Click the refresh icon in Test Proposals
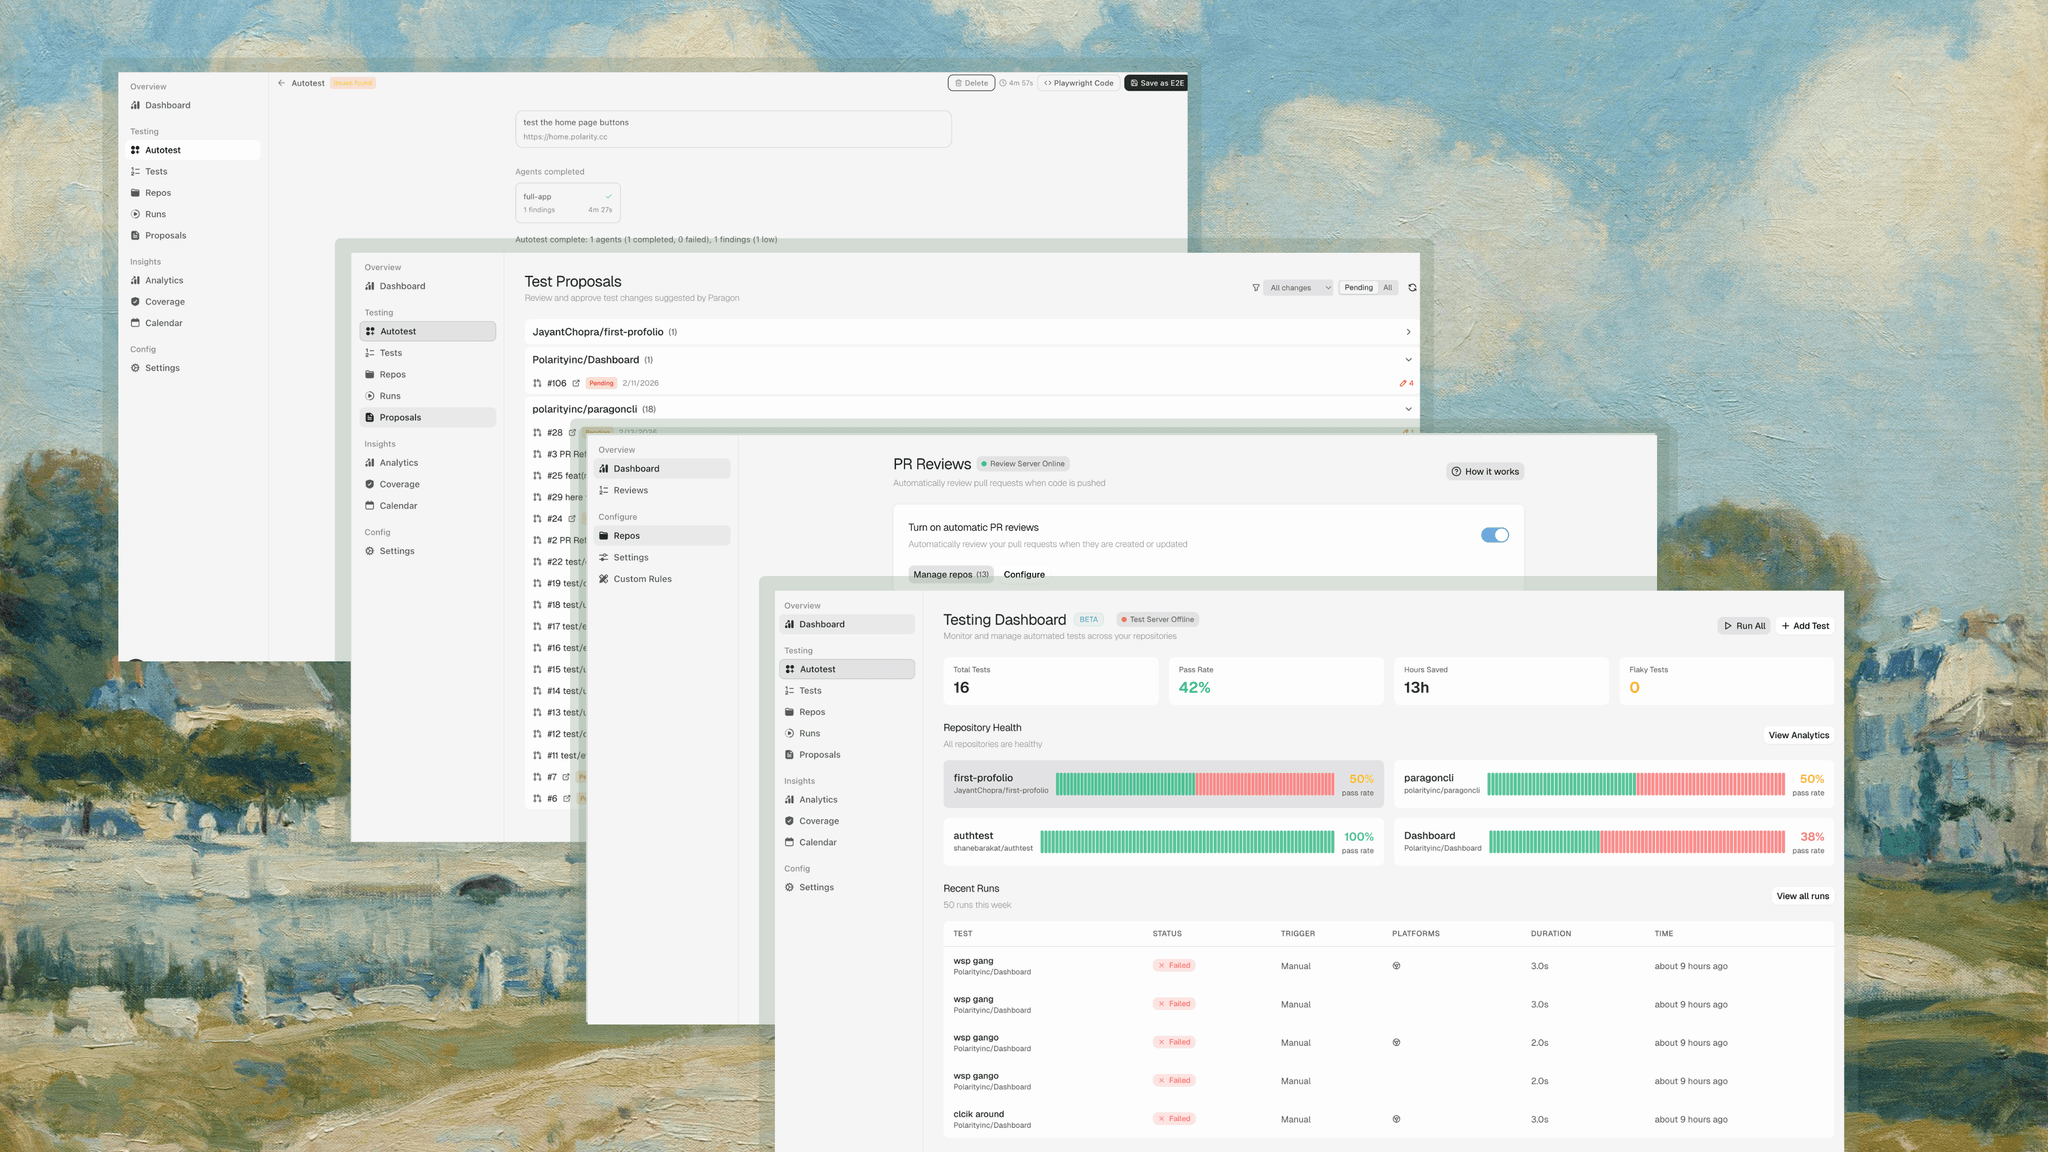This screenshot has height=1152, width=2048. pos(1411,287)
